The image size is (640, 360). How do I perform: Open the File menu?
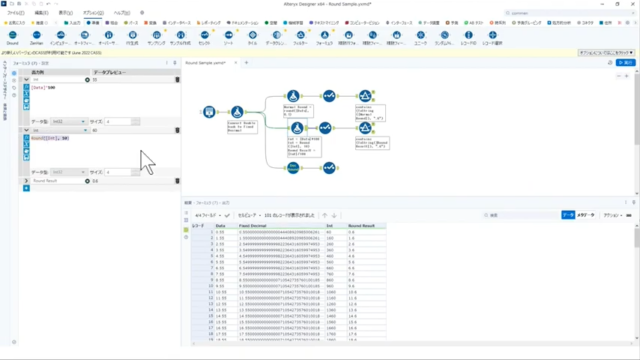16,13
